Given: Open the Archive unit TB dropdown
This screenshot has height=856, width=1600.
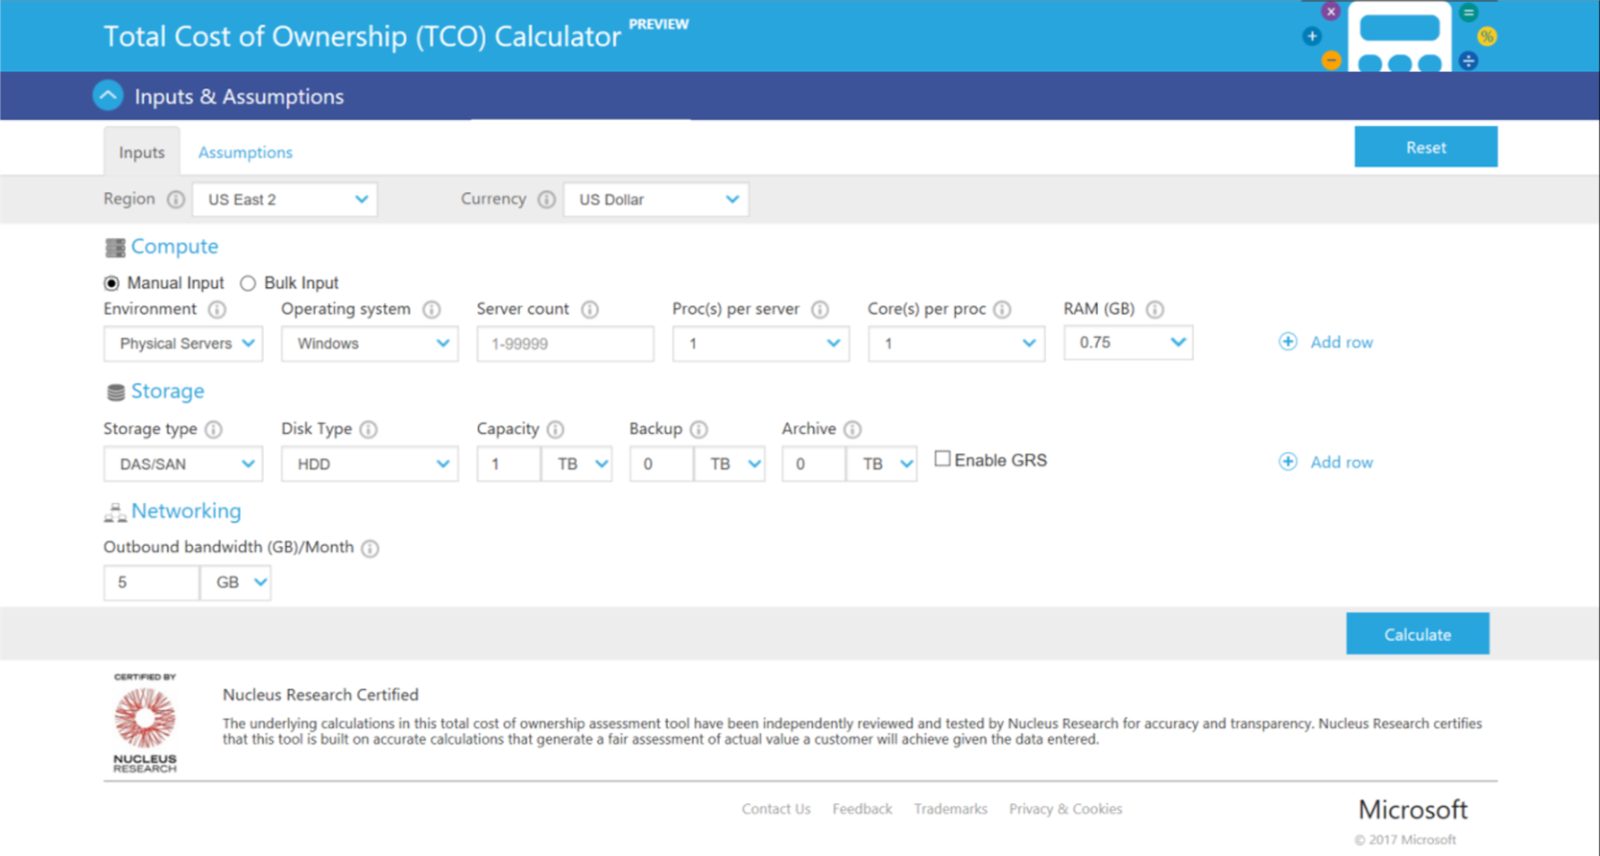Looking at the screenshot, I should click(882, 464).
